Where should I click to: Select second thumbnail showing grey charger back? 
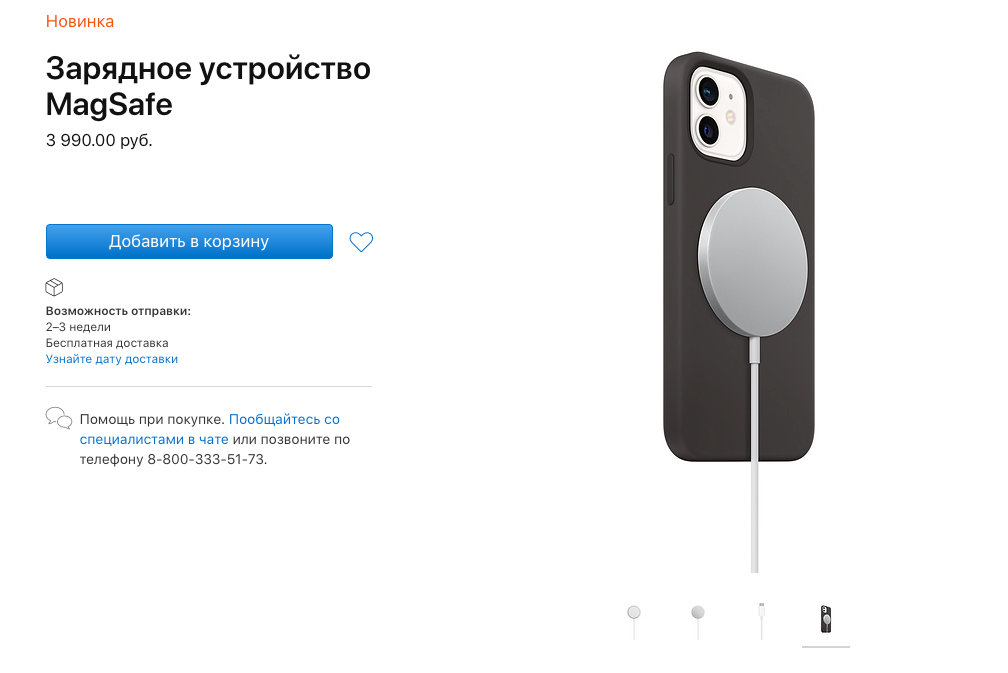pos(698,620)
